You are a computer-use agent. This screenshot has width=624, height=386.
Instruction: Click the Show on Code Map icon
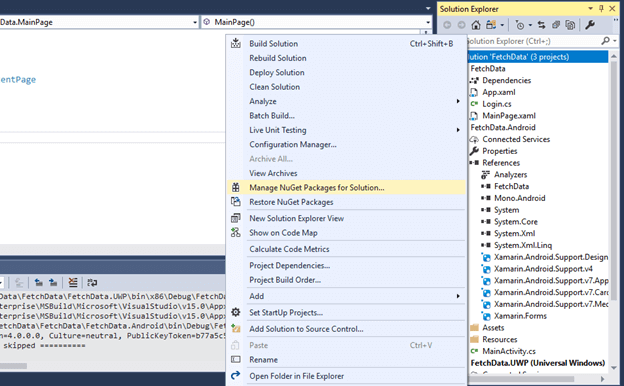click(x=236, y=232)
